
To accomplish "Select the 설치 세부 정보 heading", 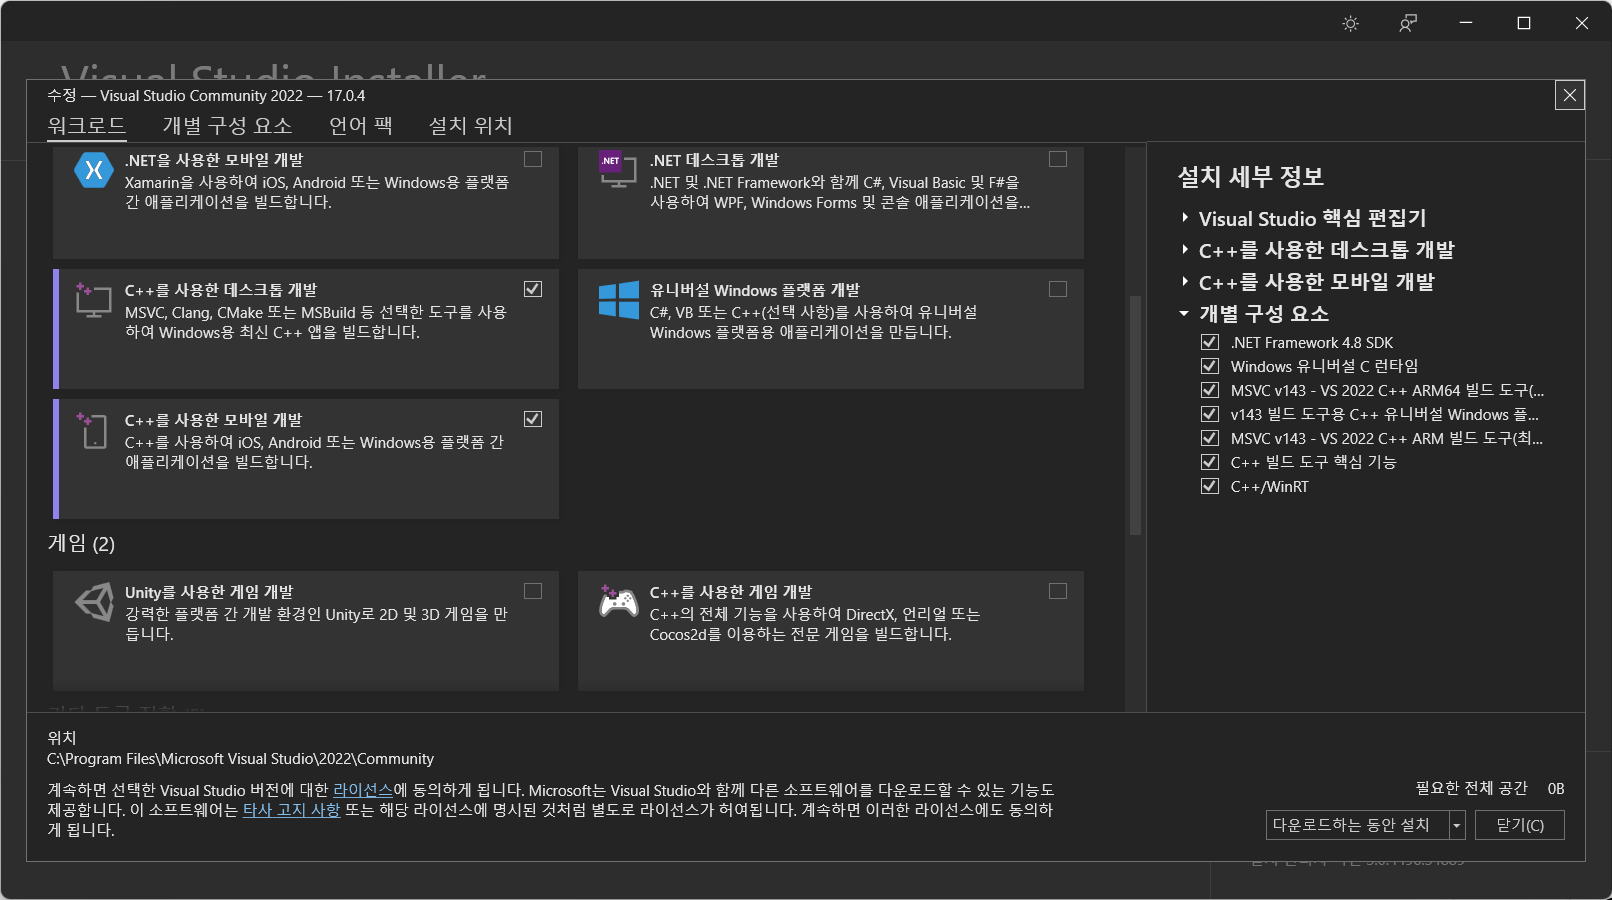I will click(x=1251, y=177).
